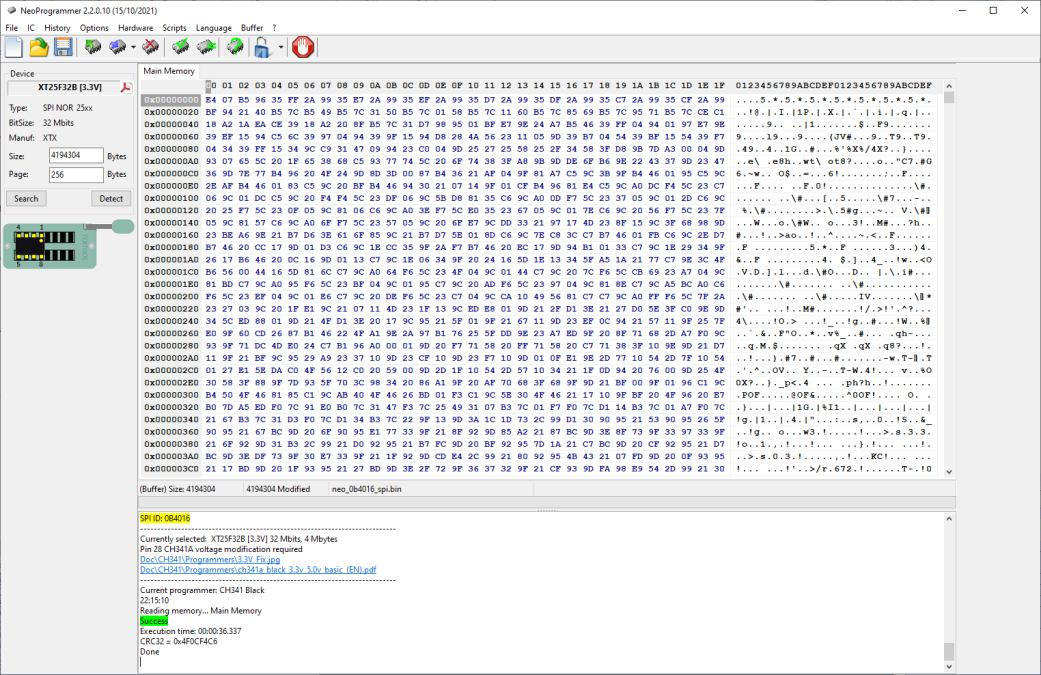Click the Erase IC red-cross chip icon
The width and height of the screenshot is (1041, 675).
point(151,47)
